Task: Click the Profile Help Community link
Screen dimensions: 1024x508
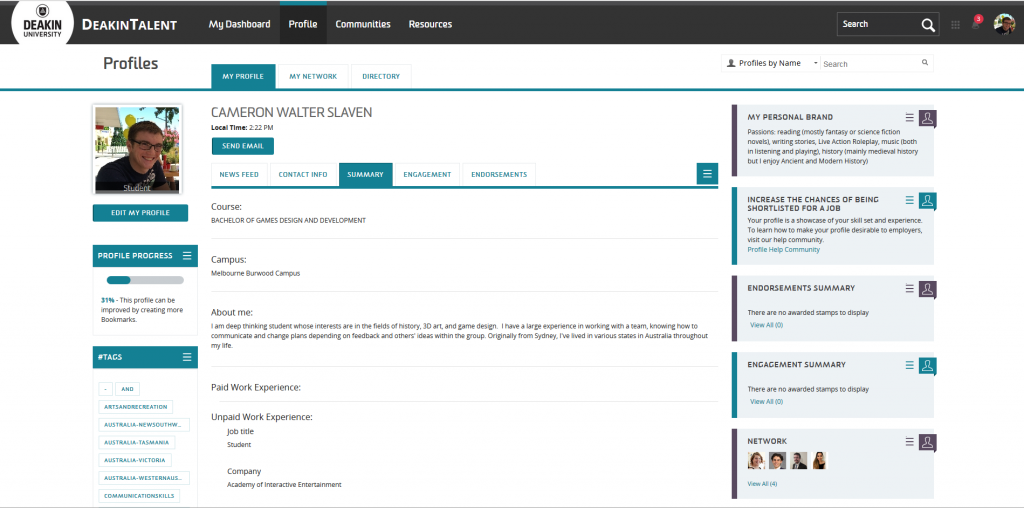Action: pos(783,249)
